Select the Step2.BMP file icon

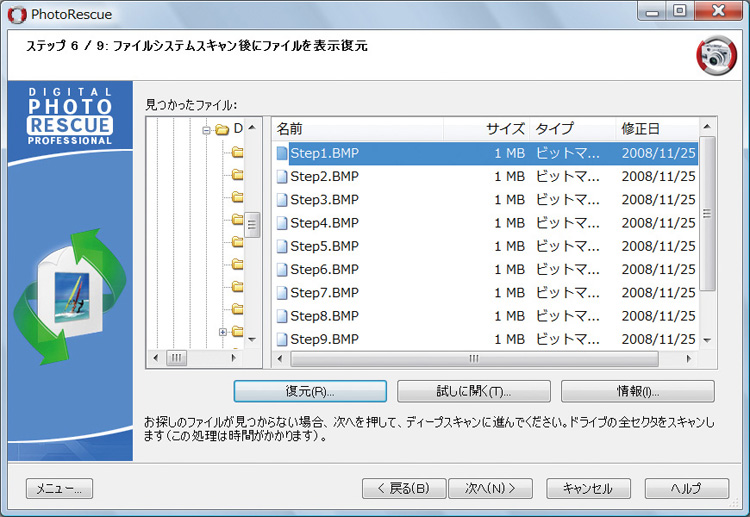point(282,176)
